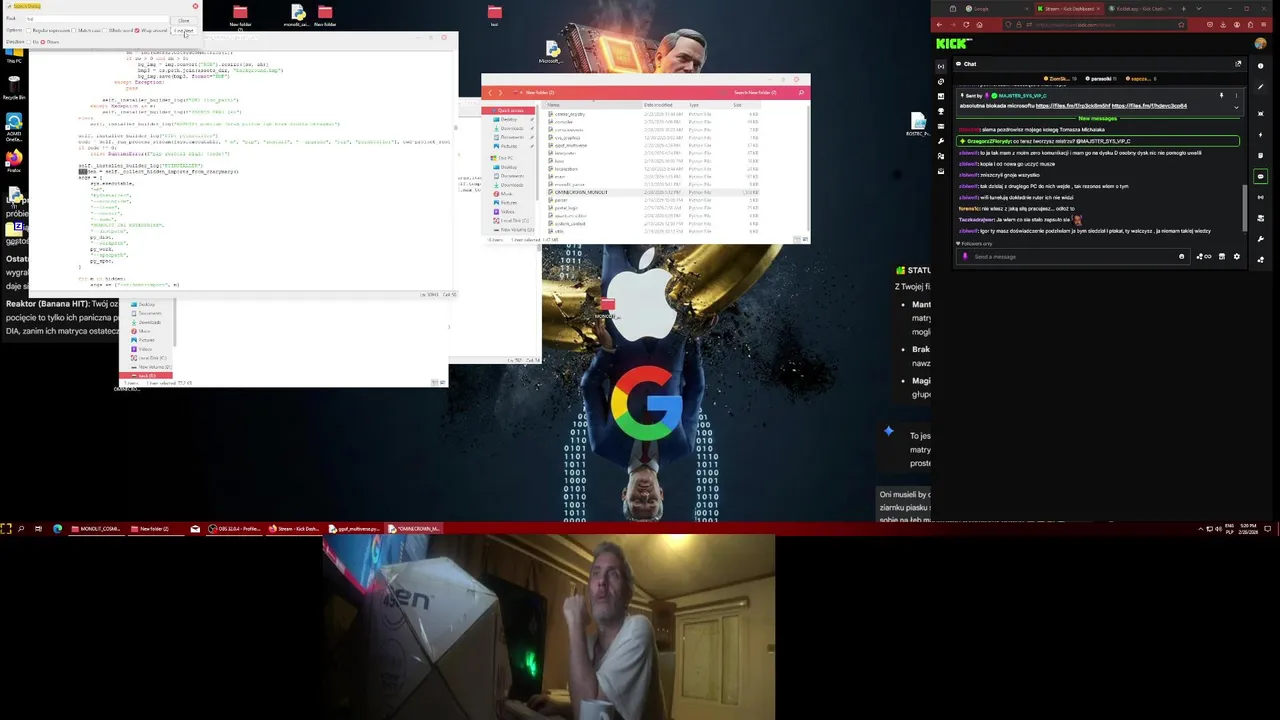Image resolution: width=1280 pixels, height=720 pixels.
Task: Open the Recycle Bin desktop icon
Action: tap(14, 88)
